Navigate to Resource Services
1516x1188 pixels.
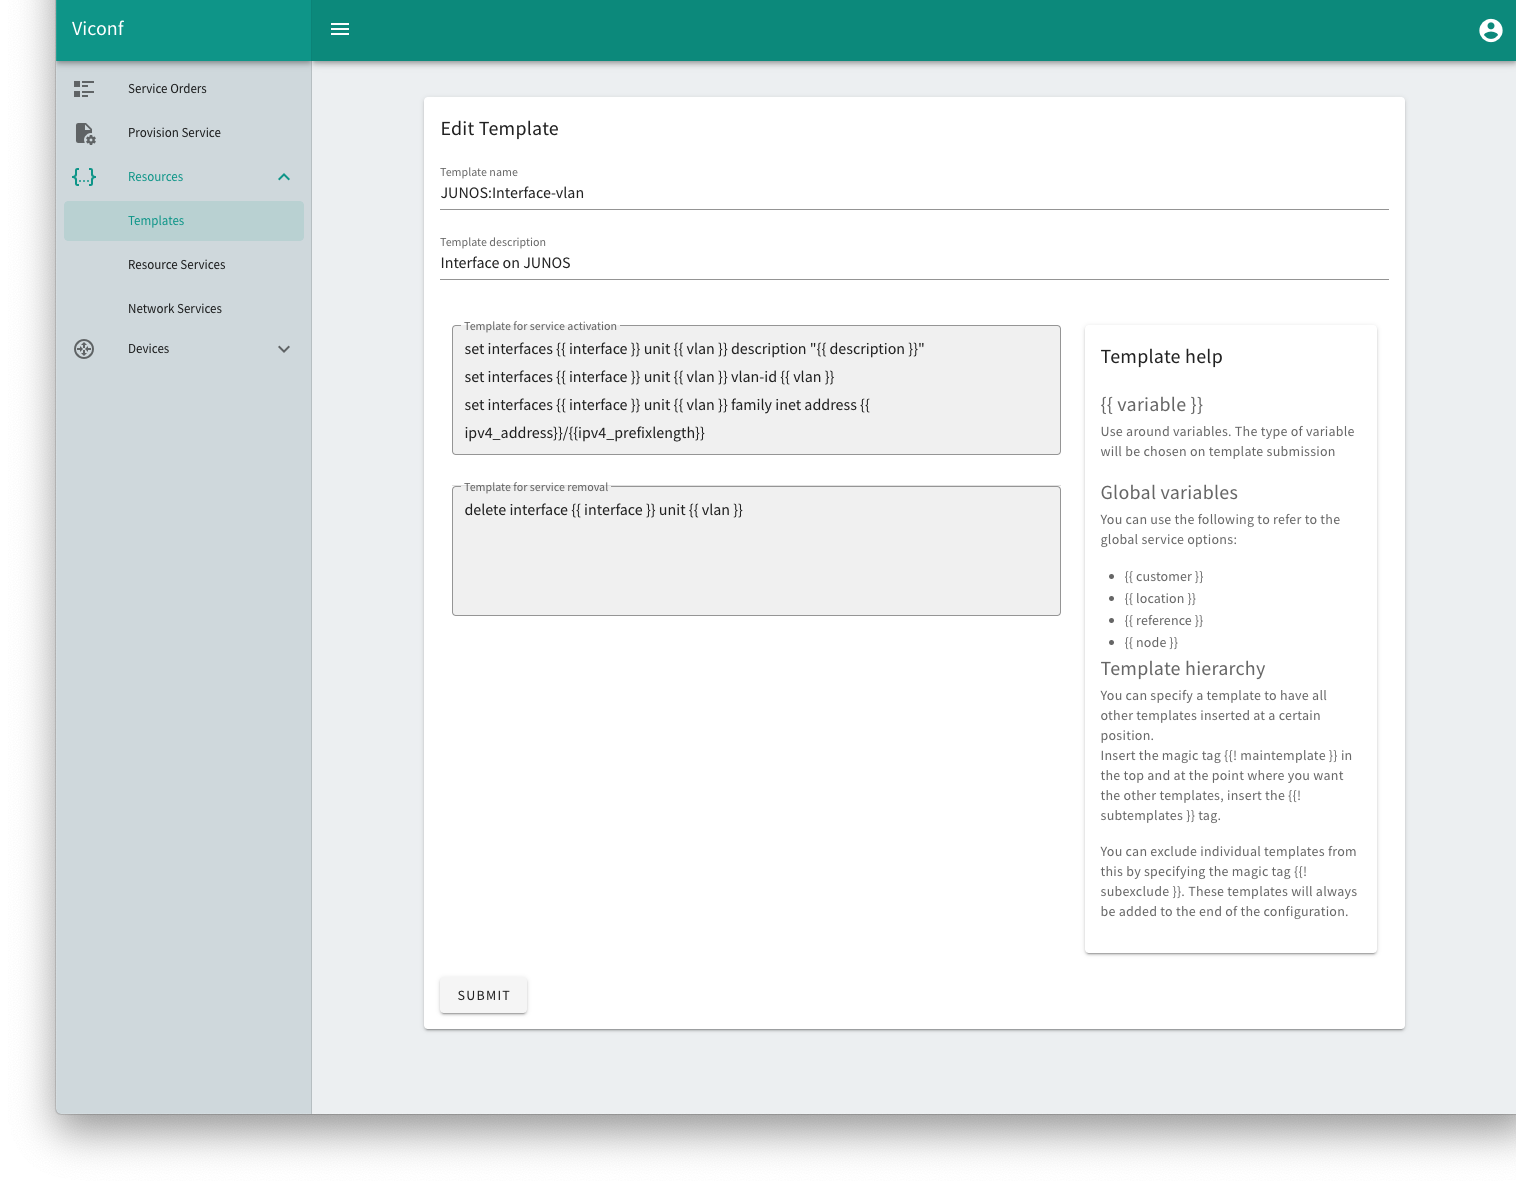tap(176, 265)
